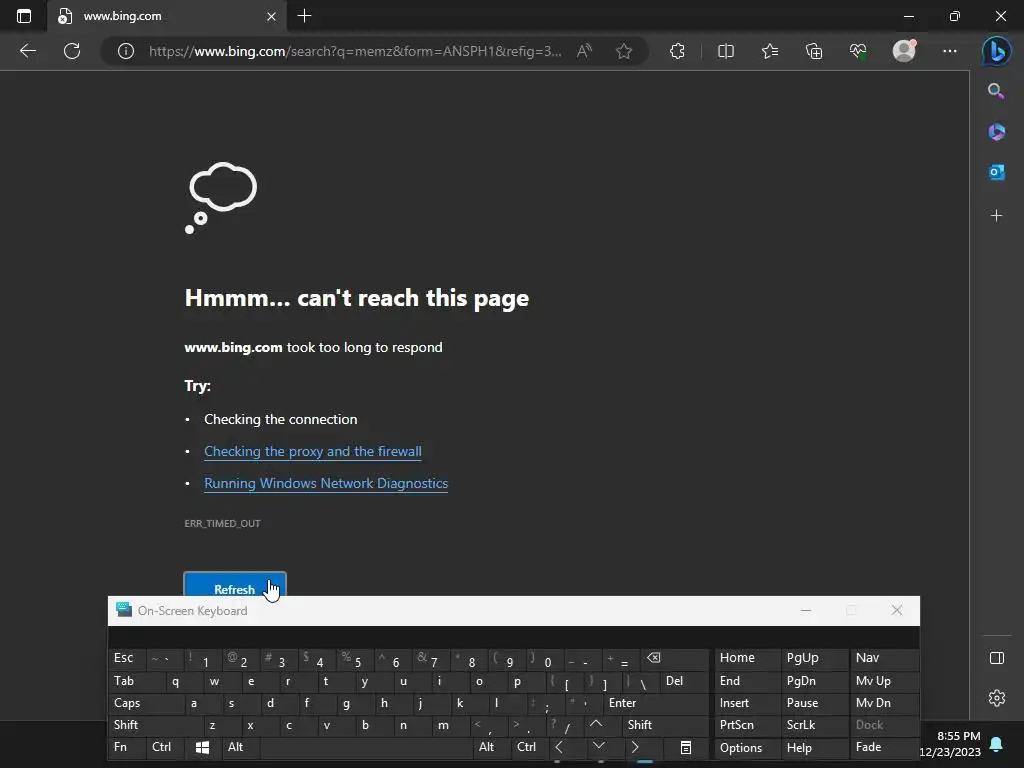Click the Mv Up key on keyboard

point(884,681)
